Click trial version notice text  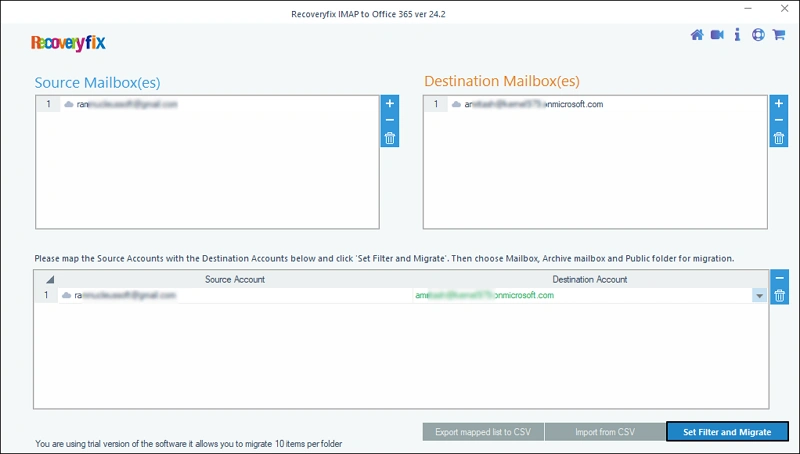click(x=189, y=444)
